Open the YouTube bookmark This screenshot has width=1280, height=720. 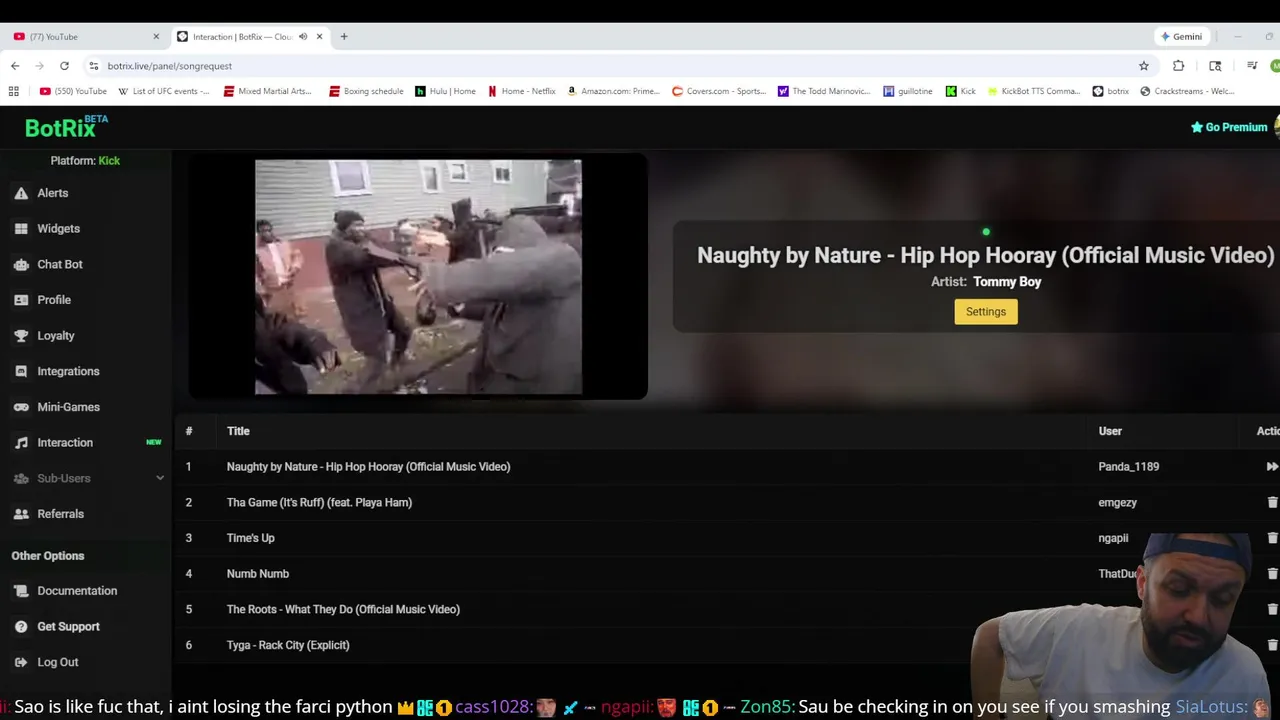73,91
